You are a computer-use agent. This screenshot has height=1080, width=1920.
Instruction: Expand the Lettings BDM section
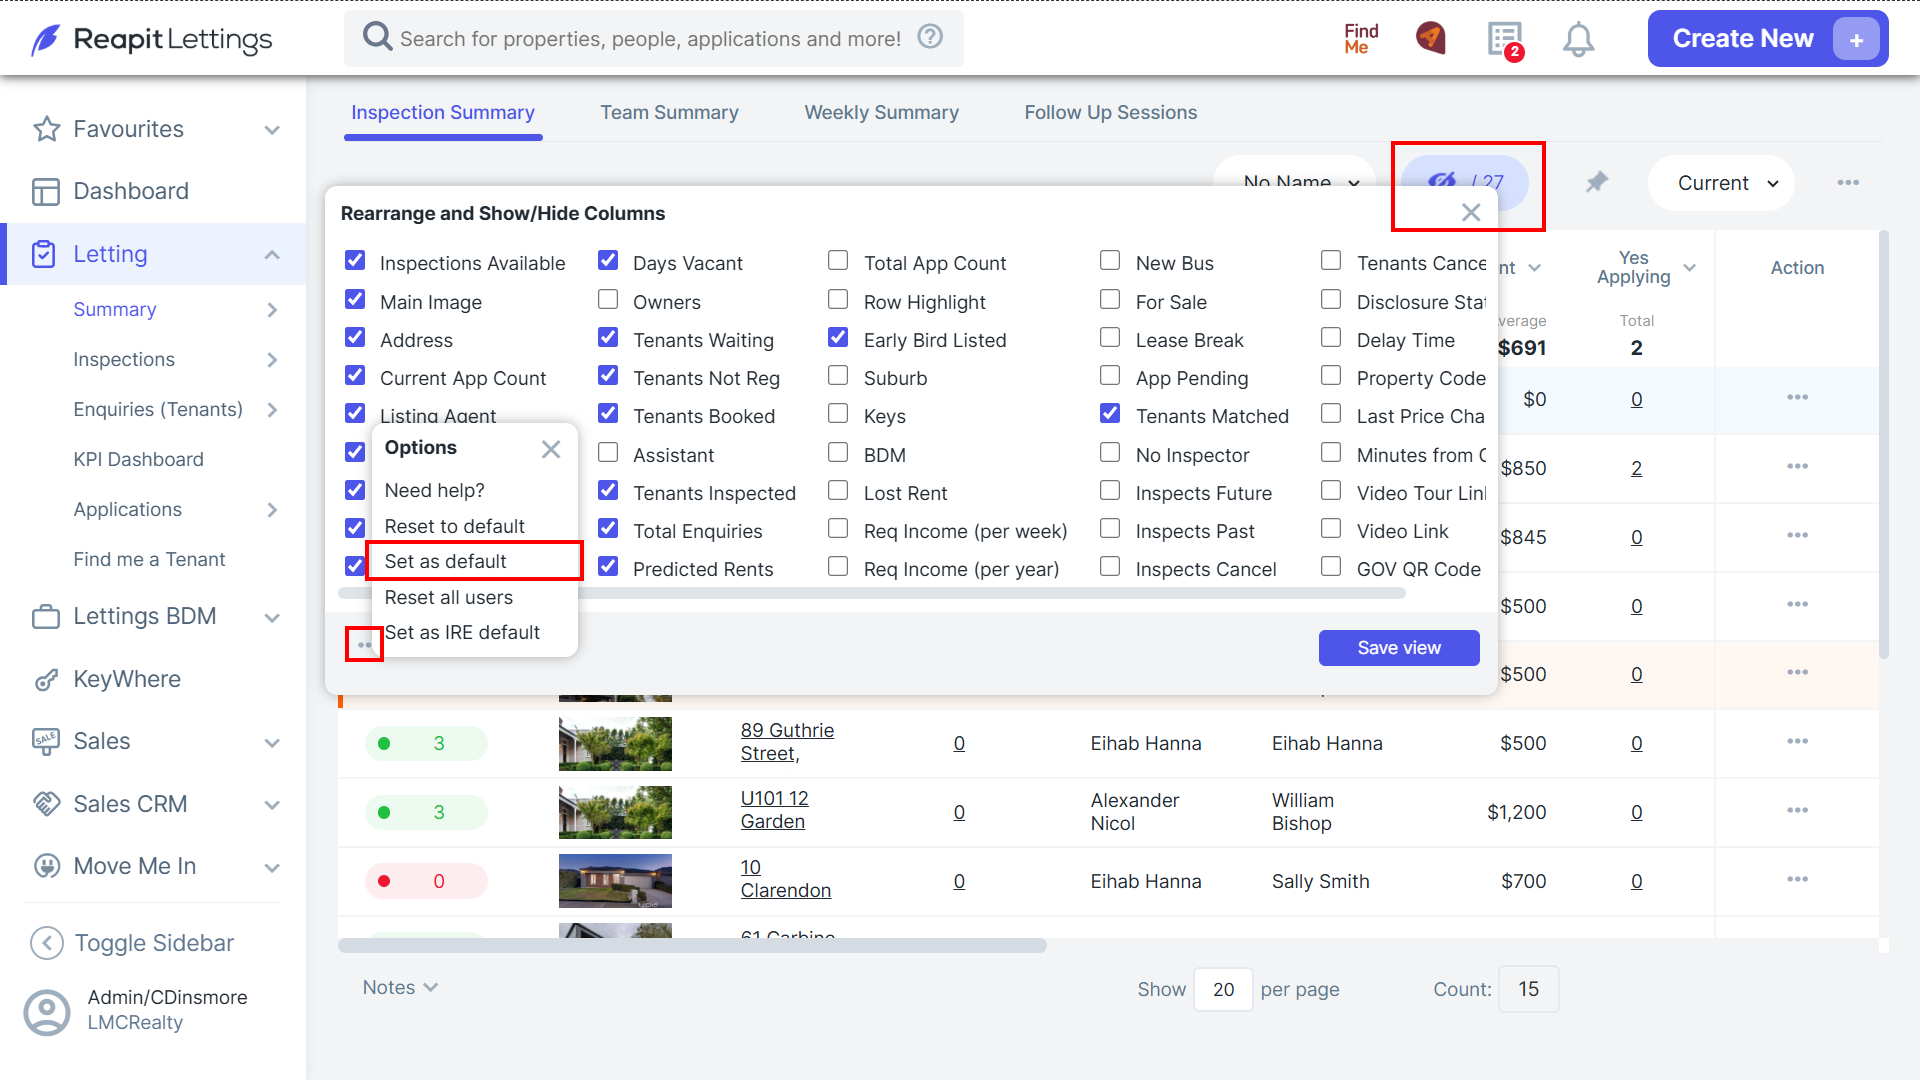272,618
